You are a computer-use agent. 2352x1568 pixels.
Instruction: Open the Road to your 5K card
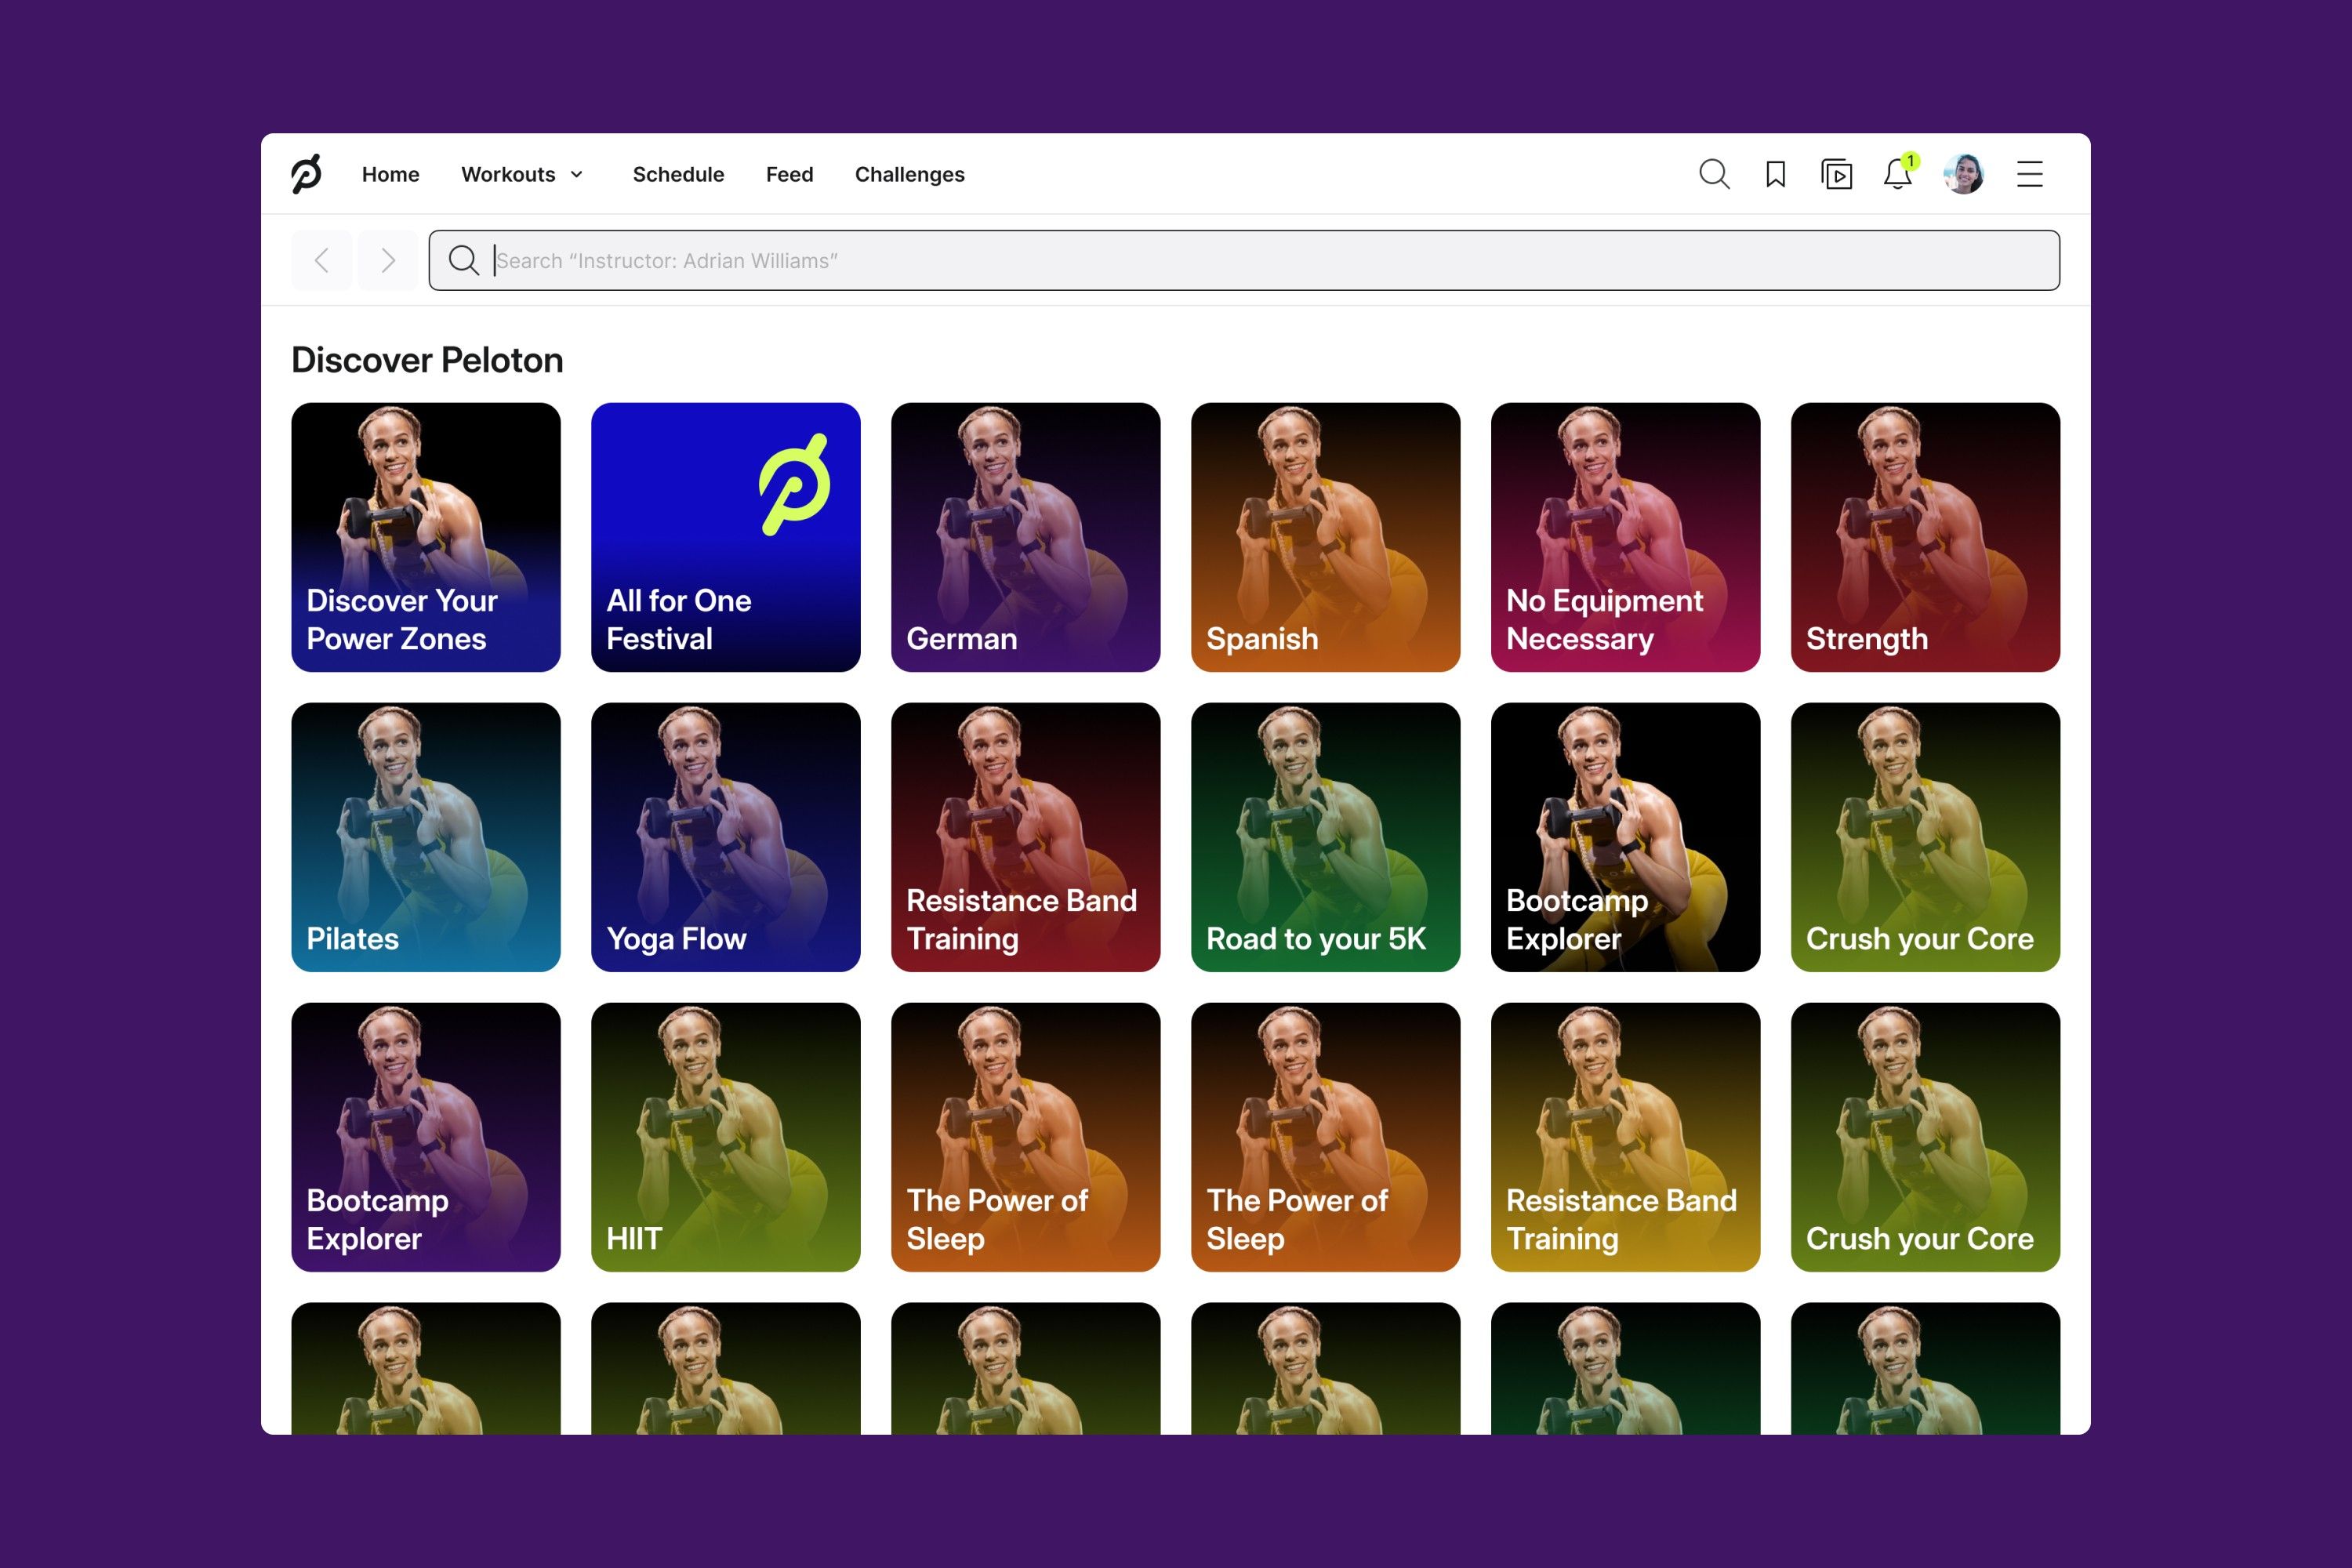[x=1326, y=837]
